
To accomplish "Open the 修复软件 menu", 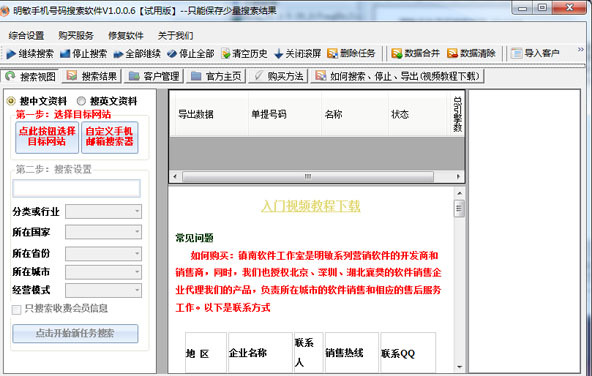I will pos(126,35).
